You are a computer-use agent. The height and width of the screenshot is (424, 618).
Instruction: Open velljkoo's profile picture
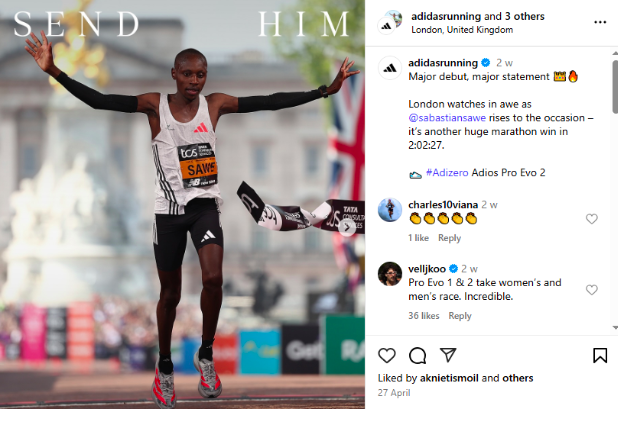390,273
